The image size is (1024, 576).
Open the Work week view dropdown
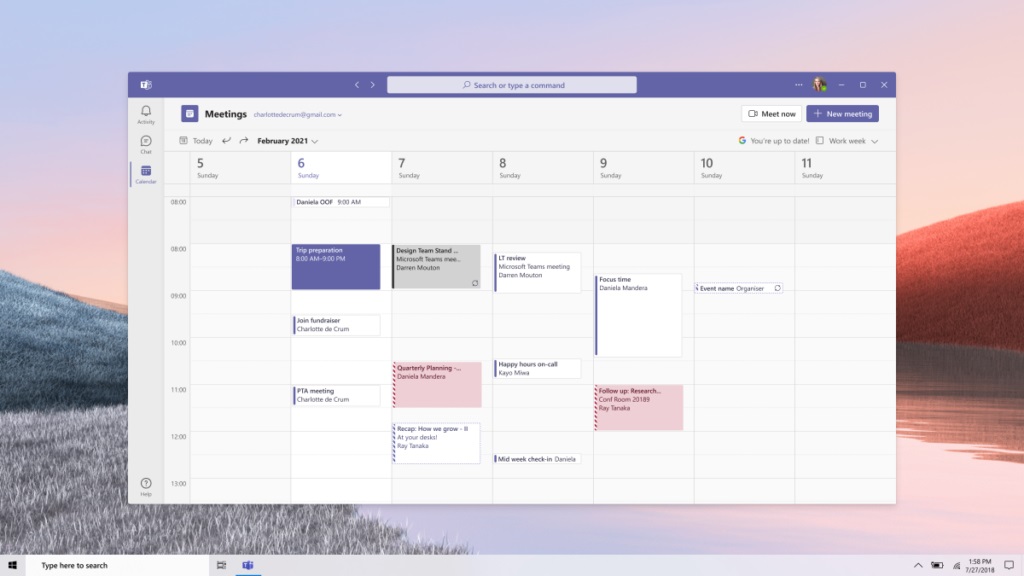click(846, 141)
